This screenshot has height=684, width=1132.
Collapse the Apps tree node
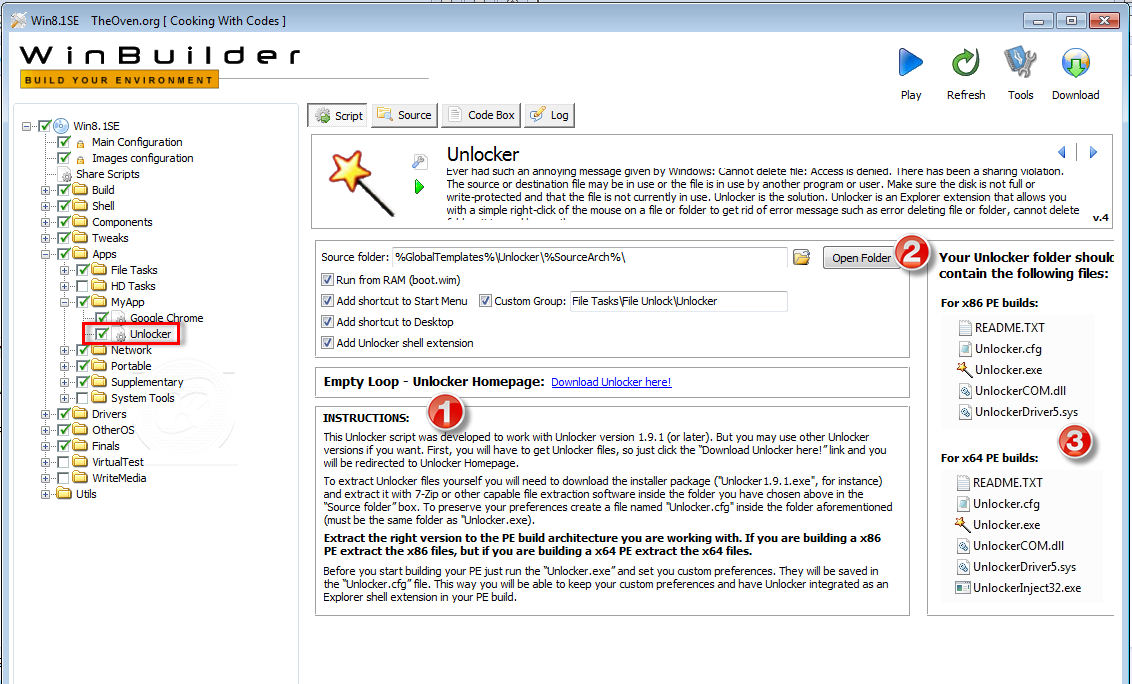(45, 254)
